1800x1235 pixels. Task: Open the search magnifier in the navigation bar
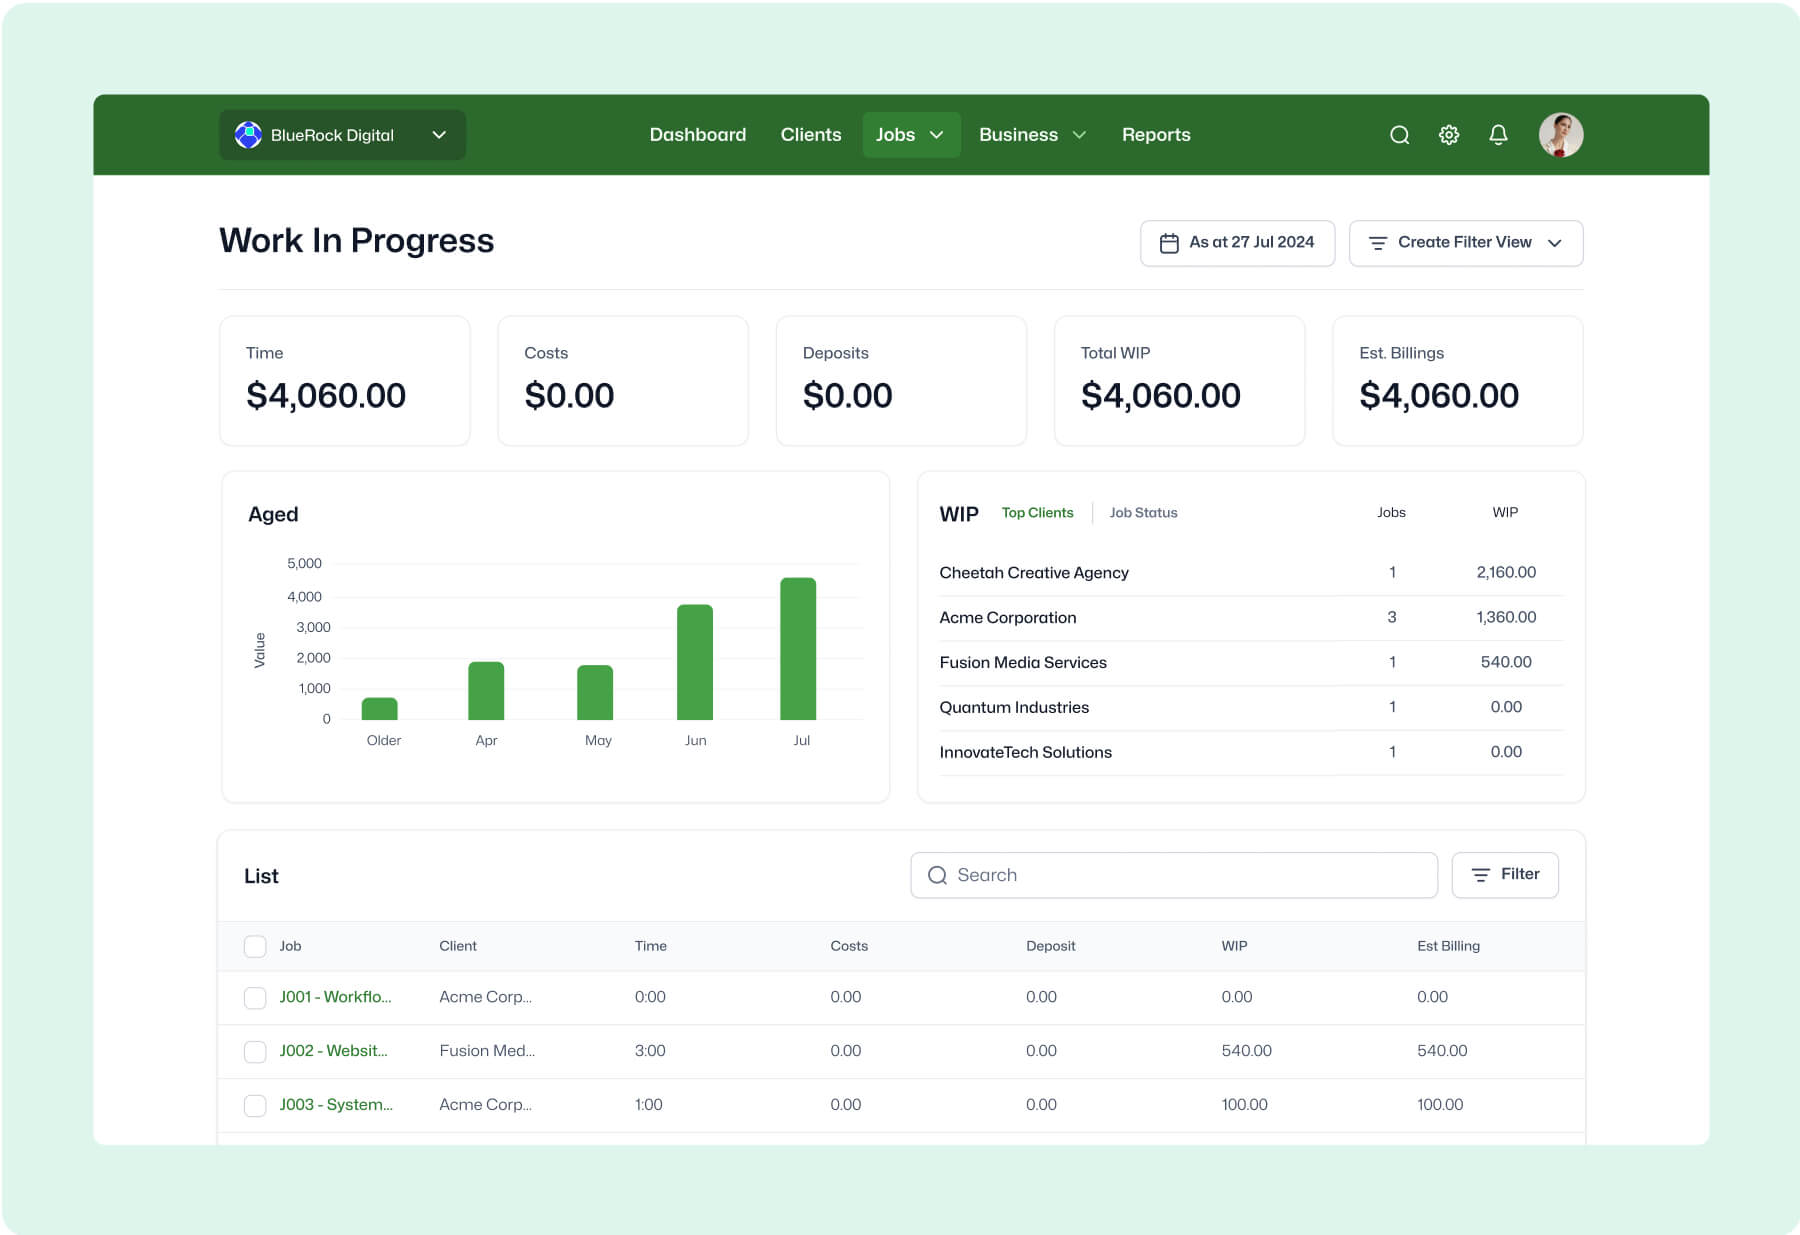coord(1399,134)
